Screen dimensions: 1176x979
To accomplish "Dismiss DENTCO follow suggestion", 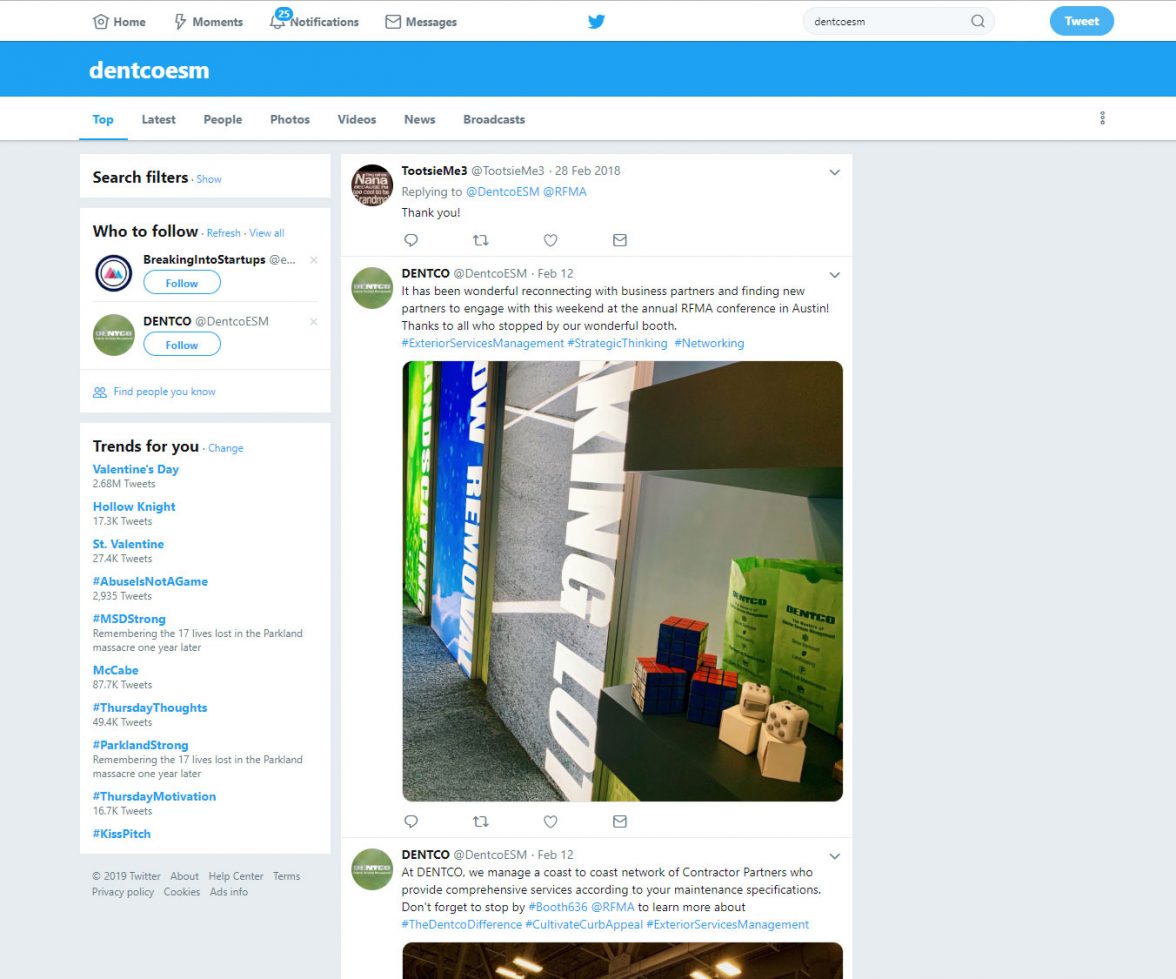I will (x=314, y=322).
